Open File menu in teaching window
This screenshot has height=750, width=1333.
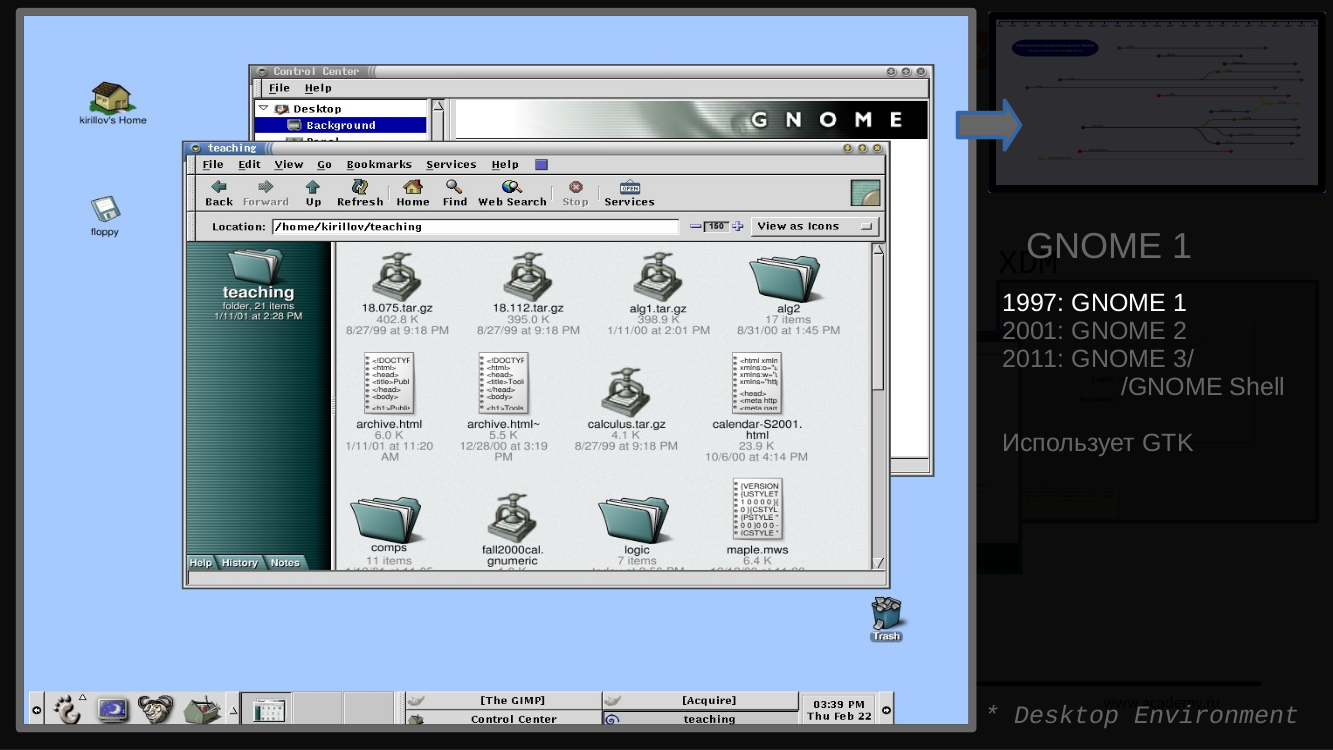[213, 164]
